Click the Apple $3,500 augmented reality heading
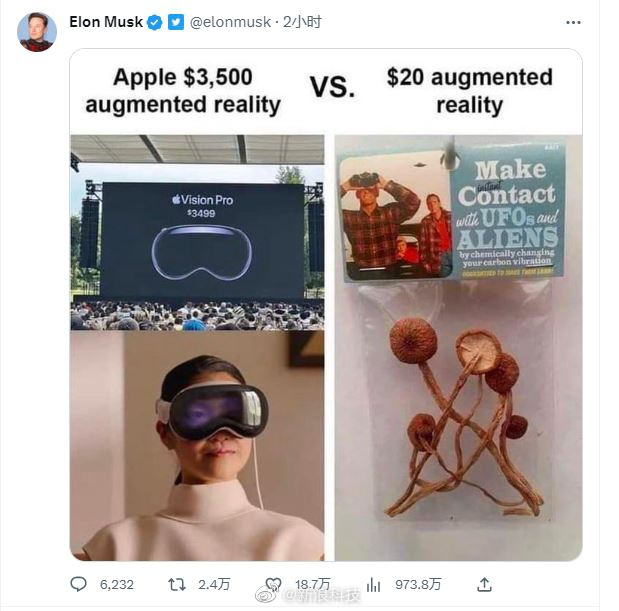619x611 pixels. [x=183, y=91]
